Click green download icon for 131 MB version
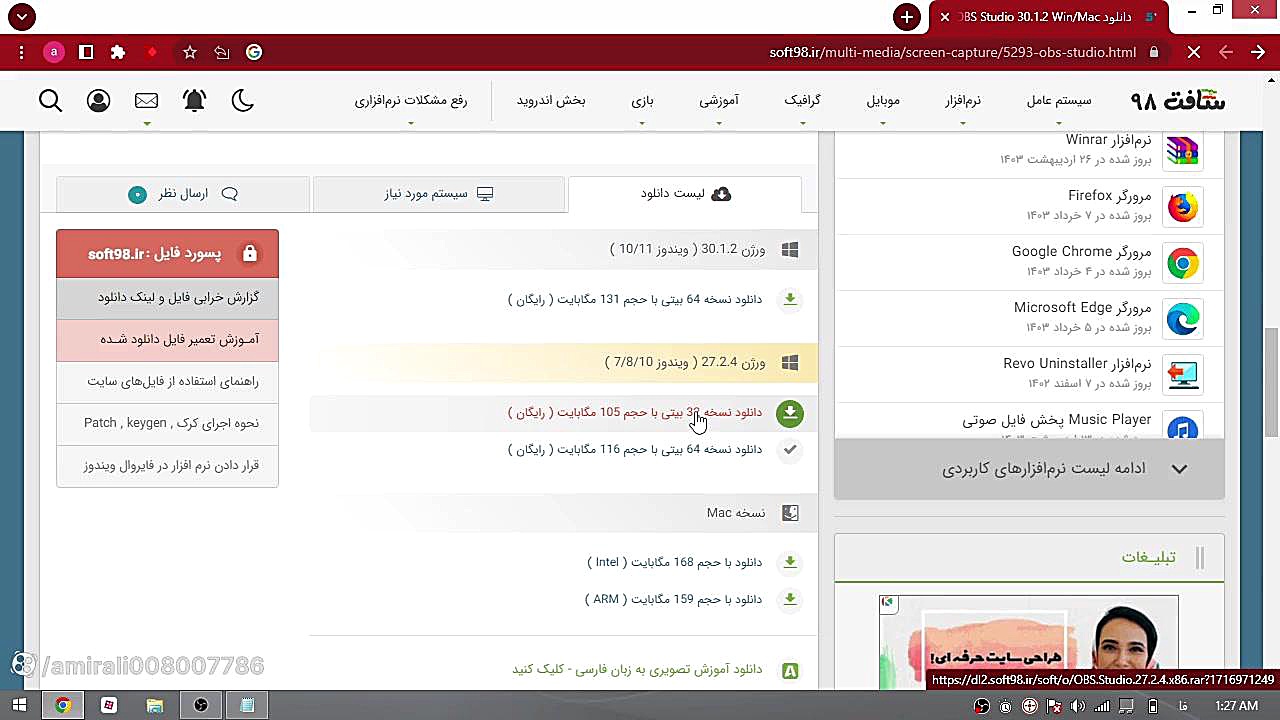Viewport: 1280px width, 720px height. (790, 299)
